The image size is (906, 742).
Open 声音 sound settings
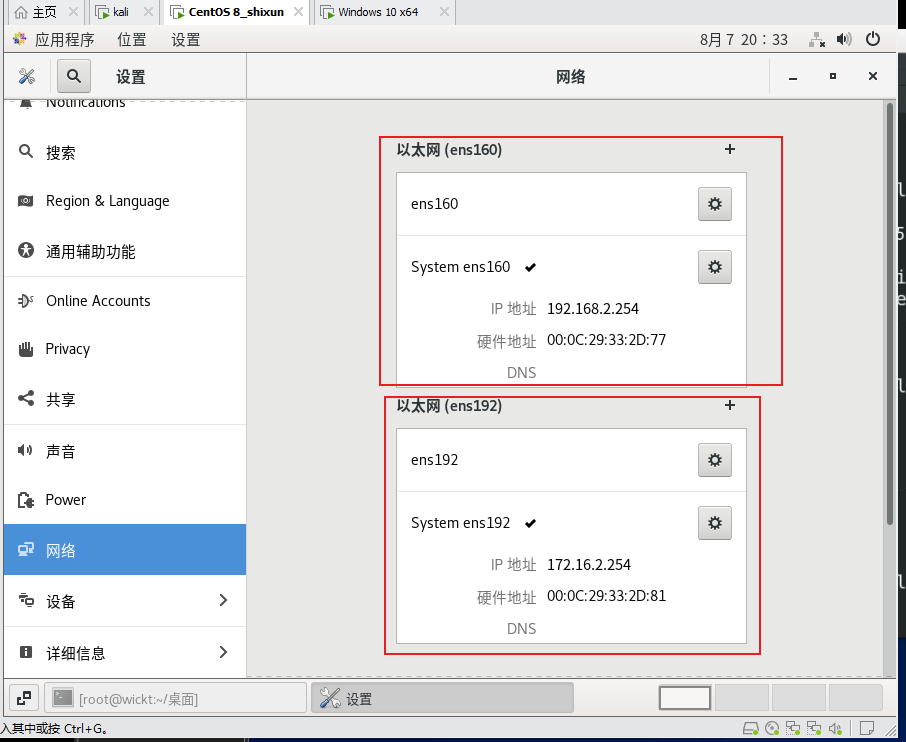click(x=125, y=451)
